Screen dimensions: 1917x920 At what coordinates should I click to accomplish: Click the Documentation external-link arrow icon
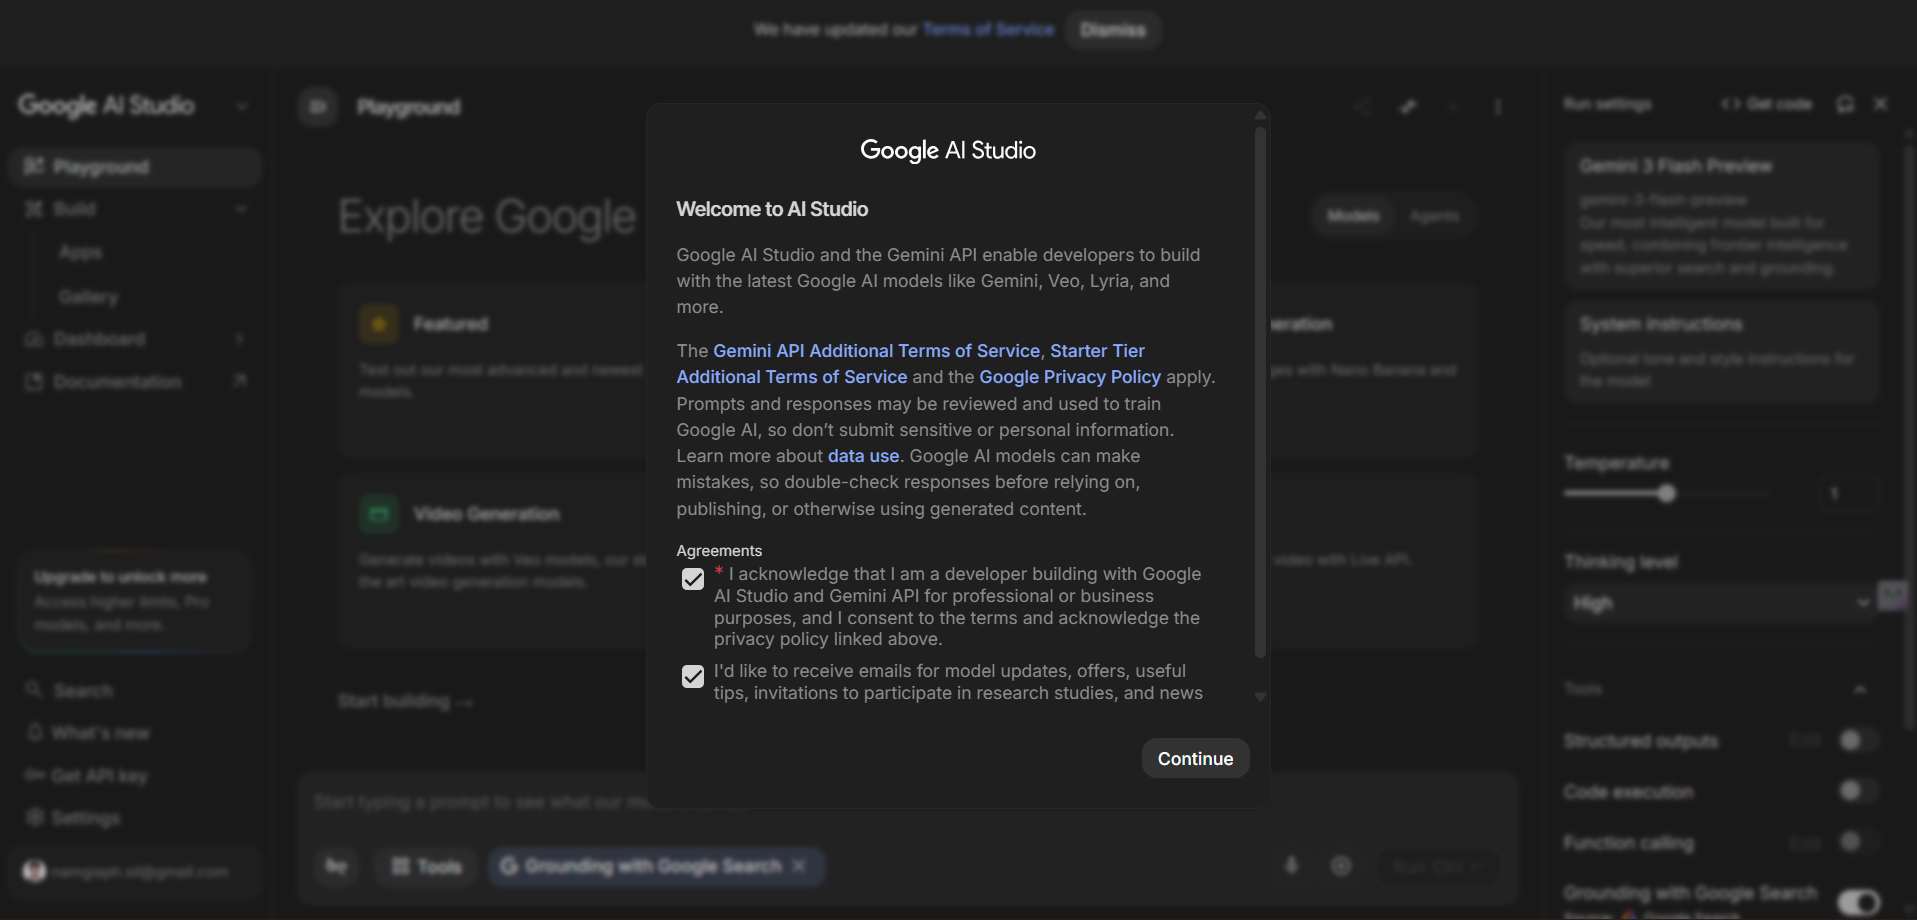tap(240, 381)
